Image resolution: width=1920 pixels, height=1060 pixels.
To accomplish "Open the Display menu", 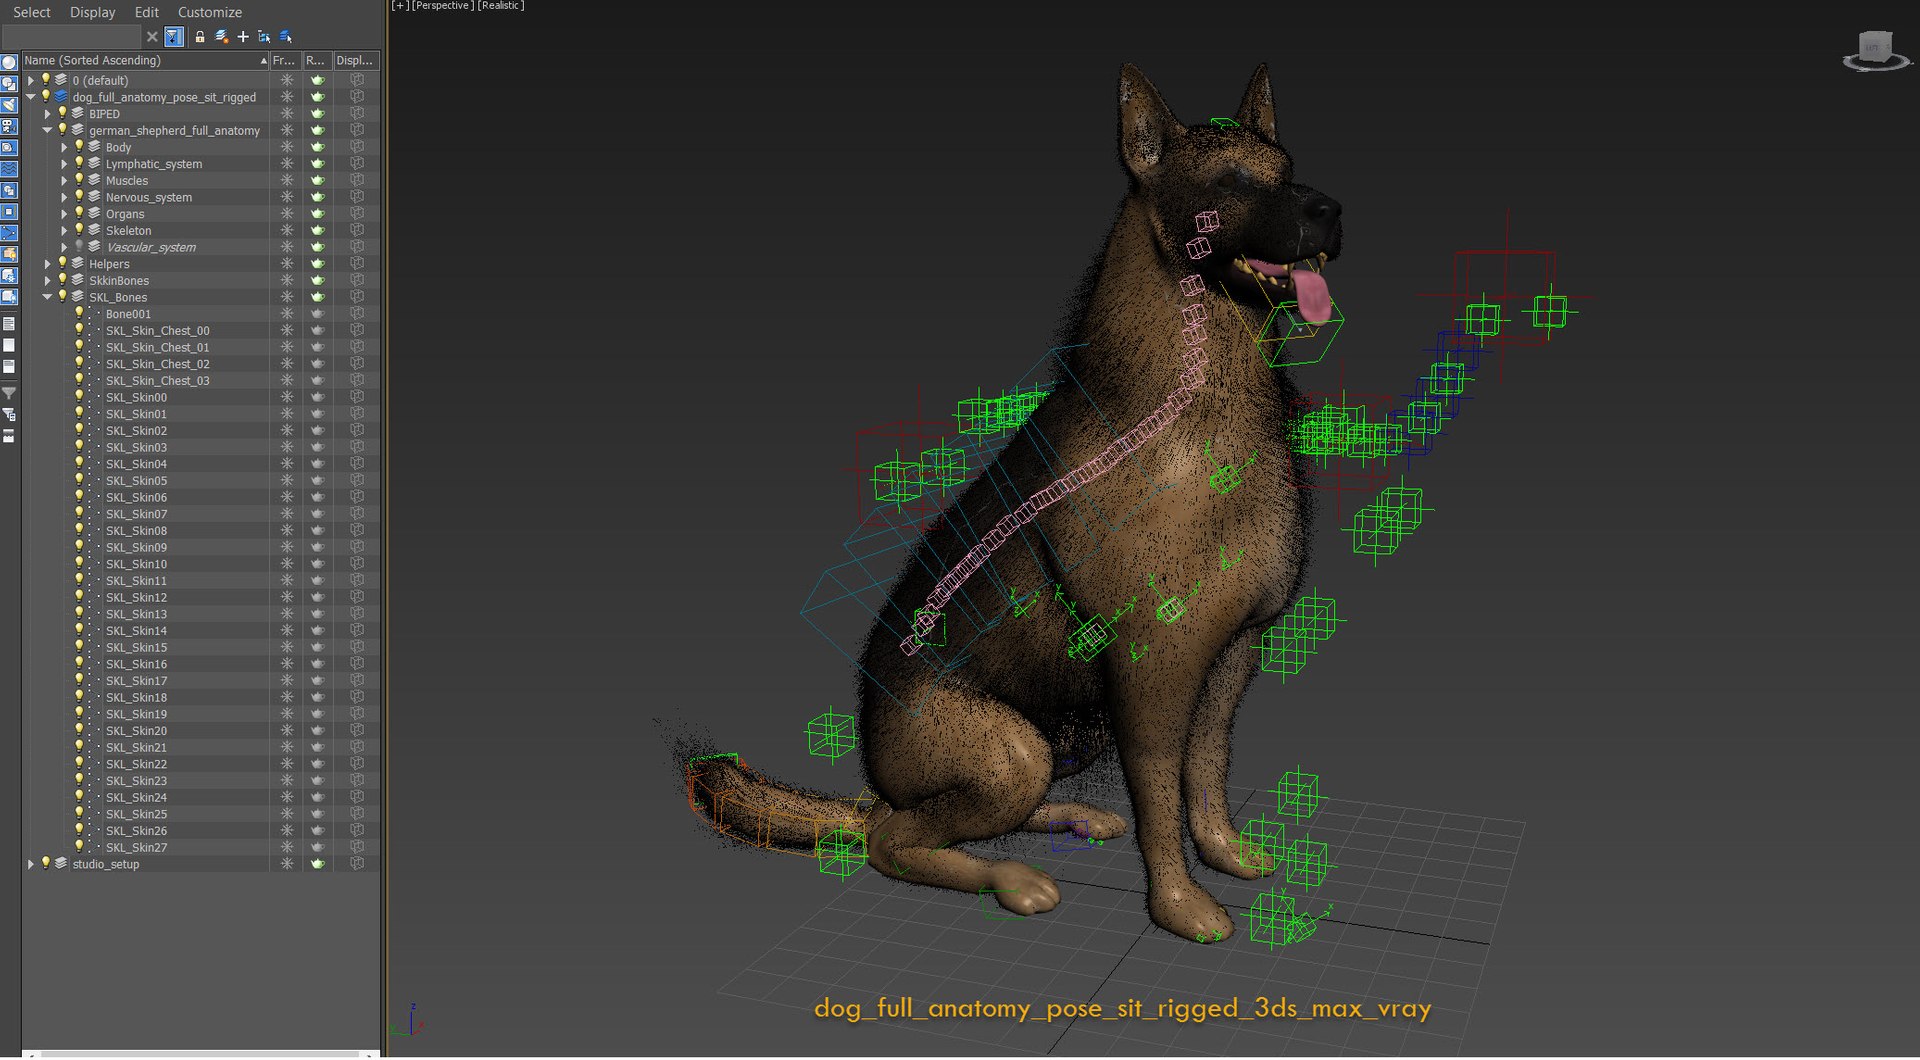I will [92, 12].
